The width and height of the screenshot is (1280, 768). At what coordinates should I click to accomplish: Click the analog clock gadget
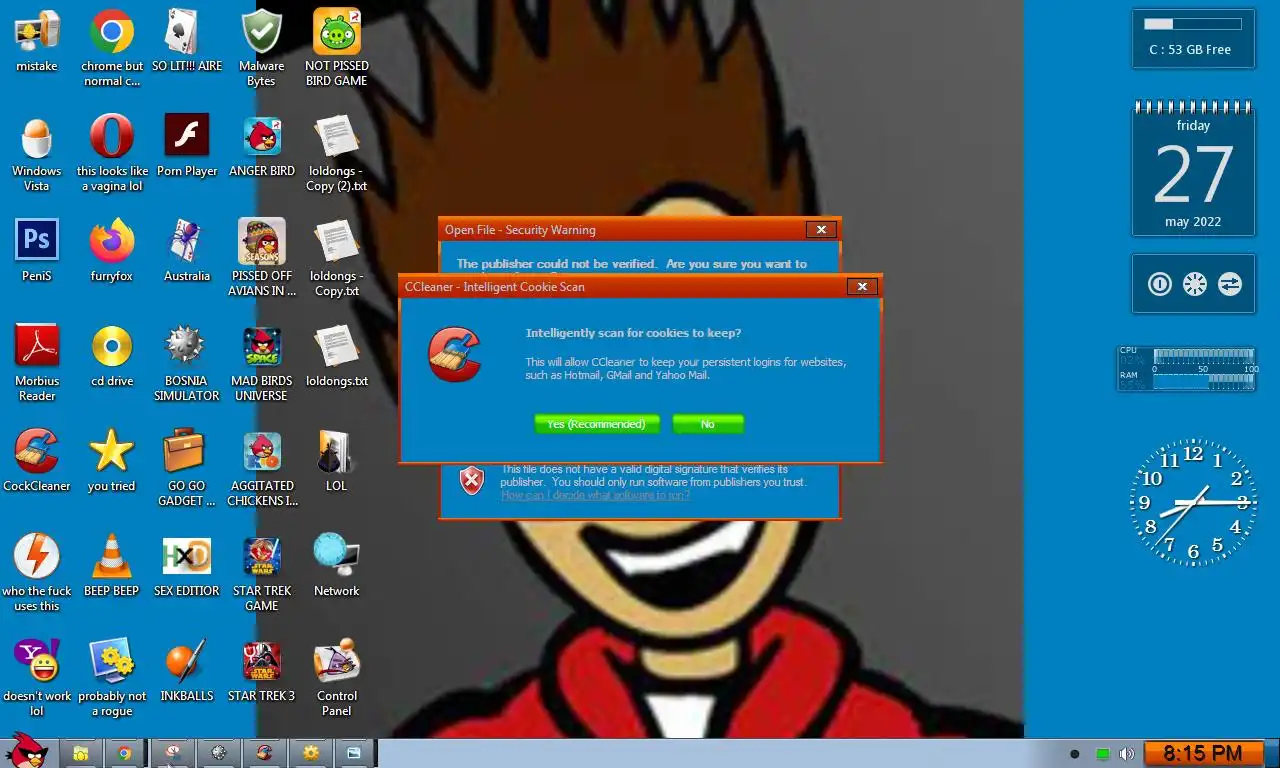click(x=1193, y=501)
